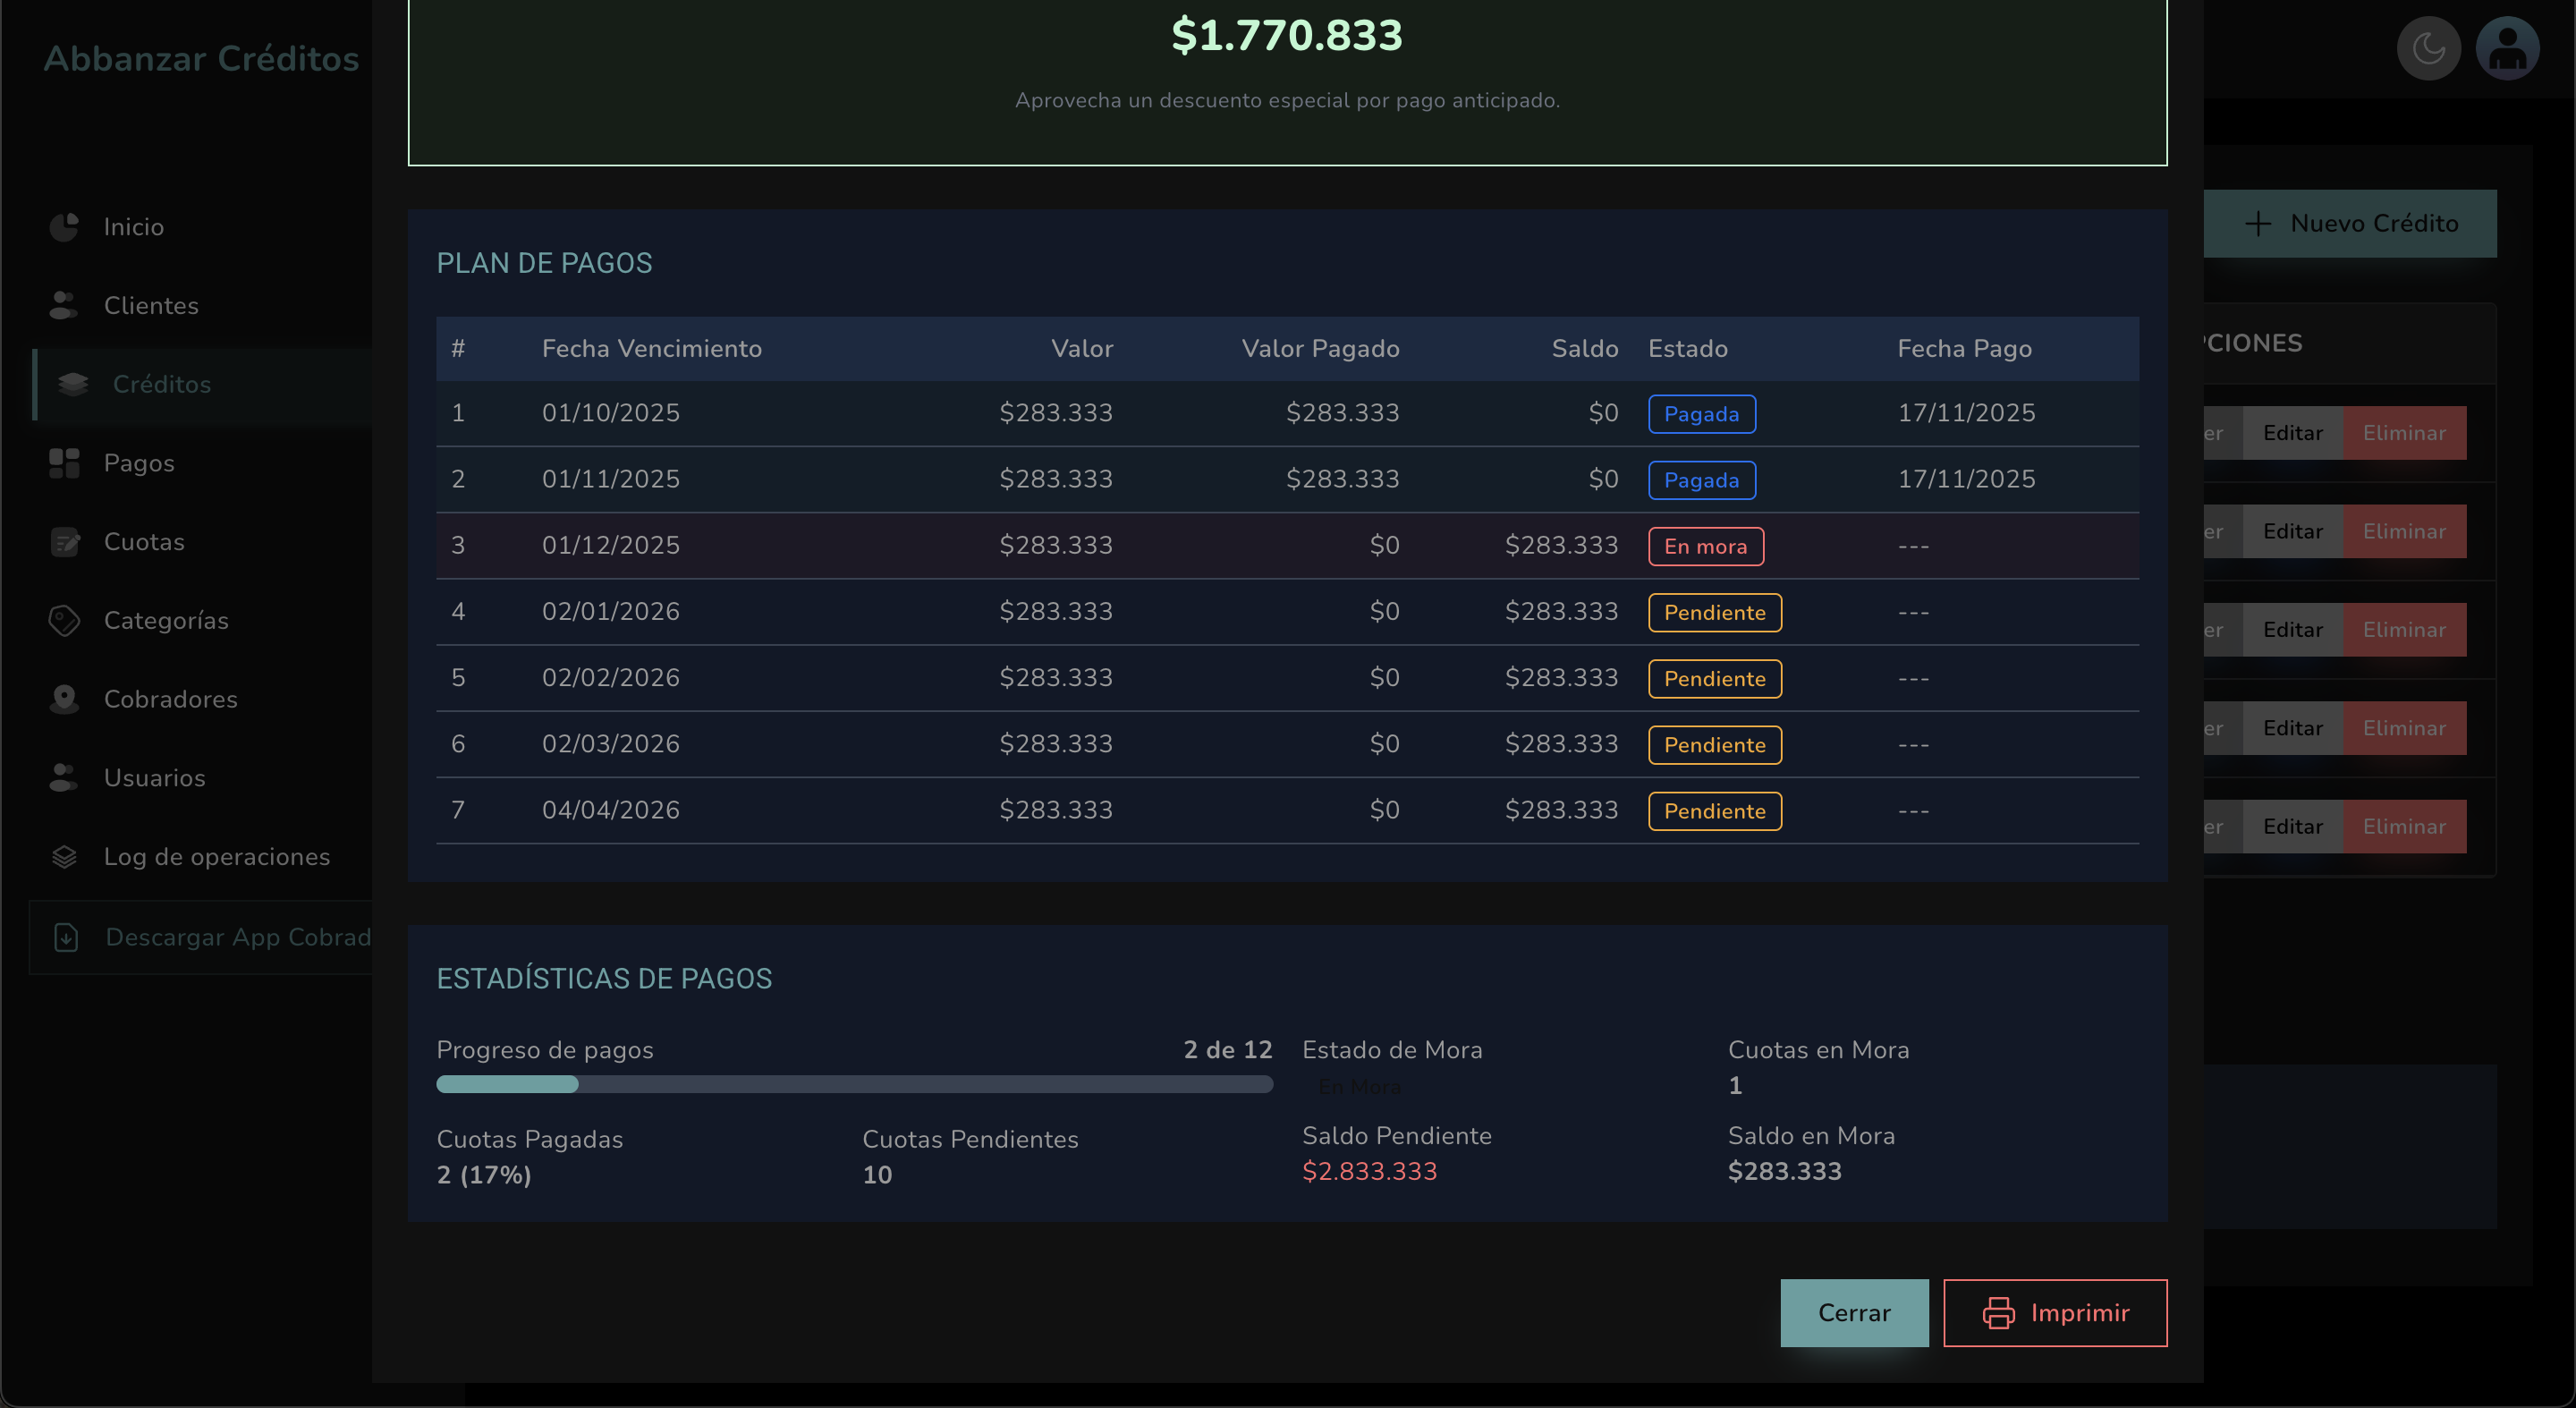Screen dimensions: 2576x1408
Task: Click the 04/04/2026 due date cell
Action: click(610, 810)
